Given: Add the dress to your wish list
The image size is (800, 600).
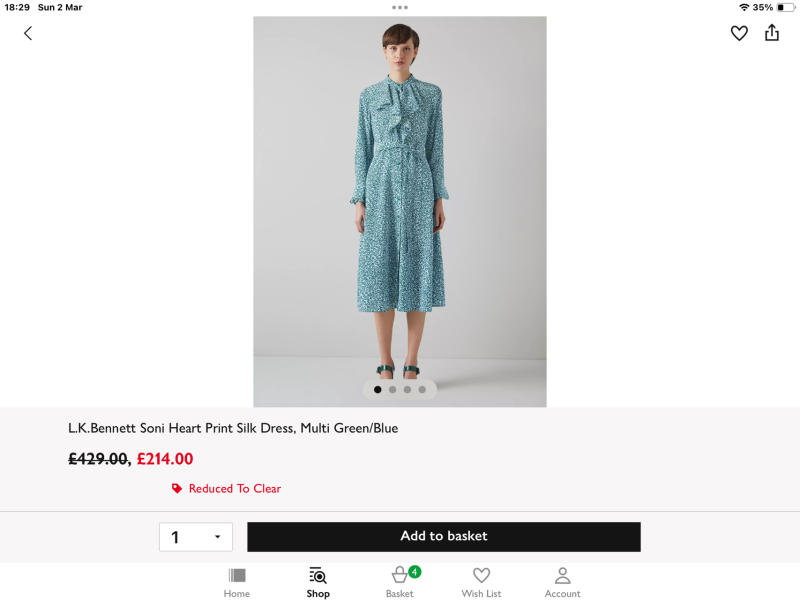Looking at the screenshot, I should 739,33.
